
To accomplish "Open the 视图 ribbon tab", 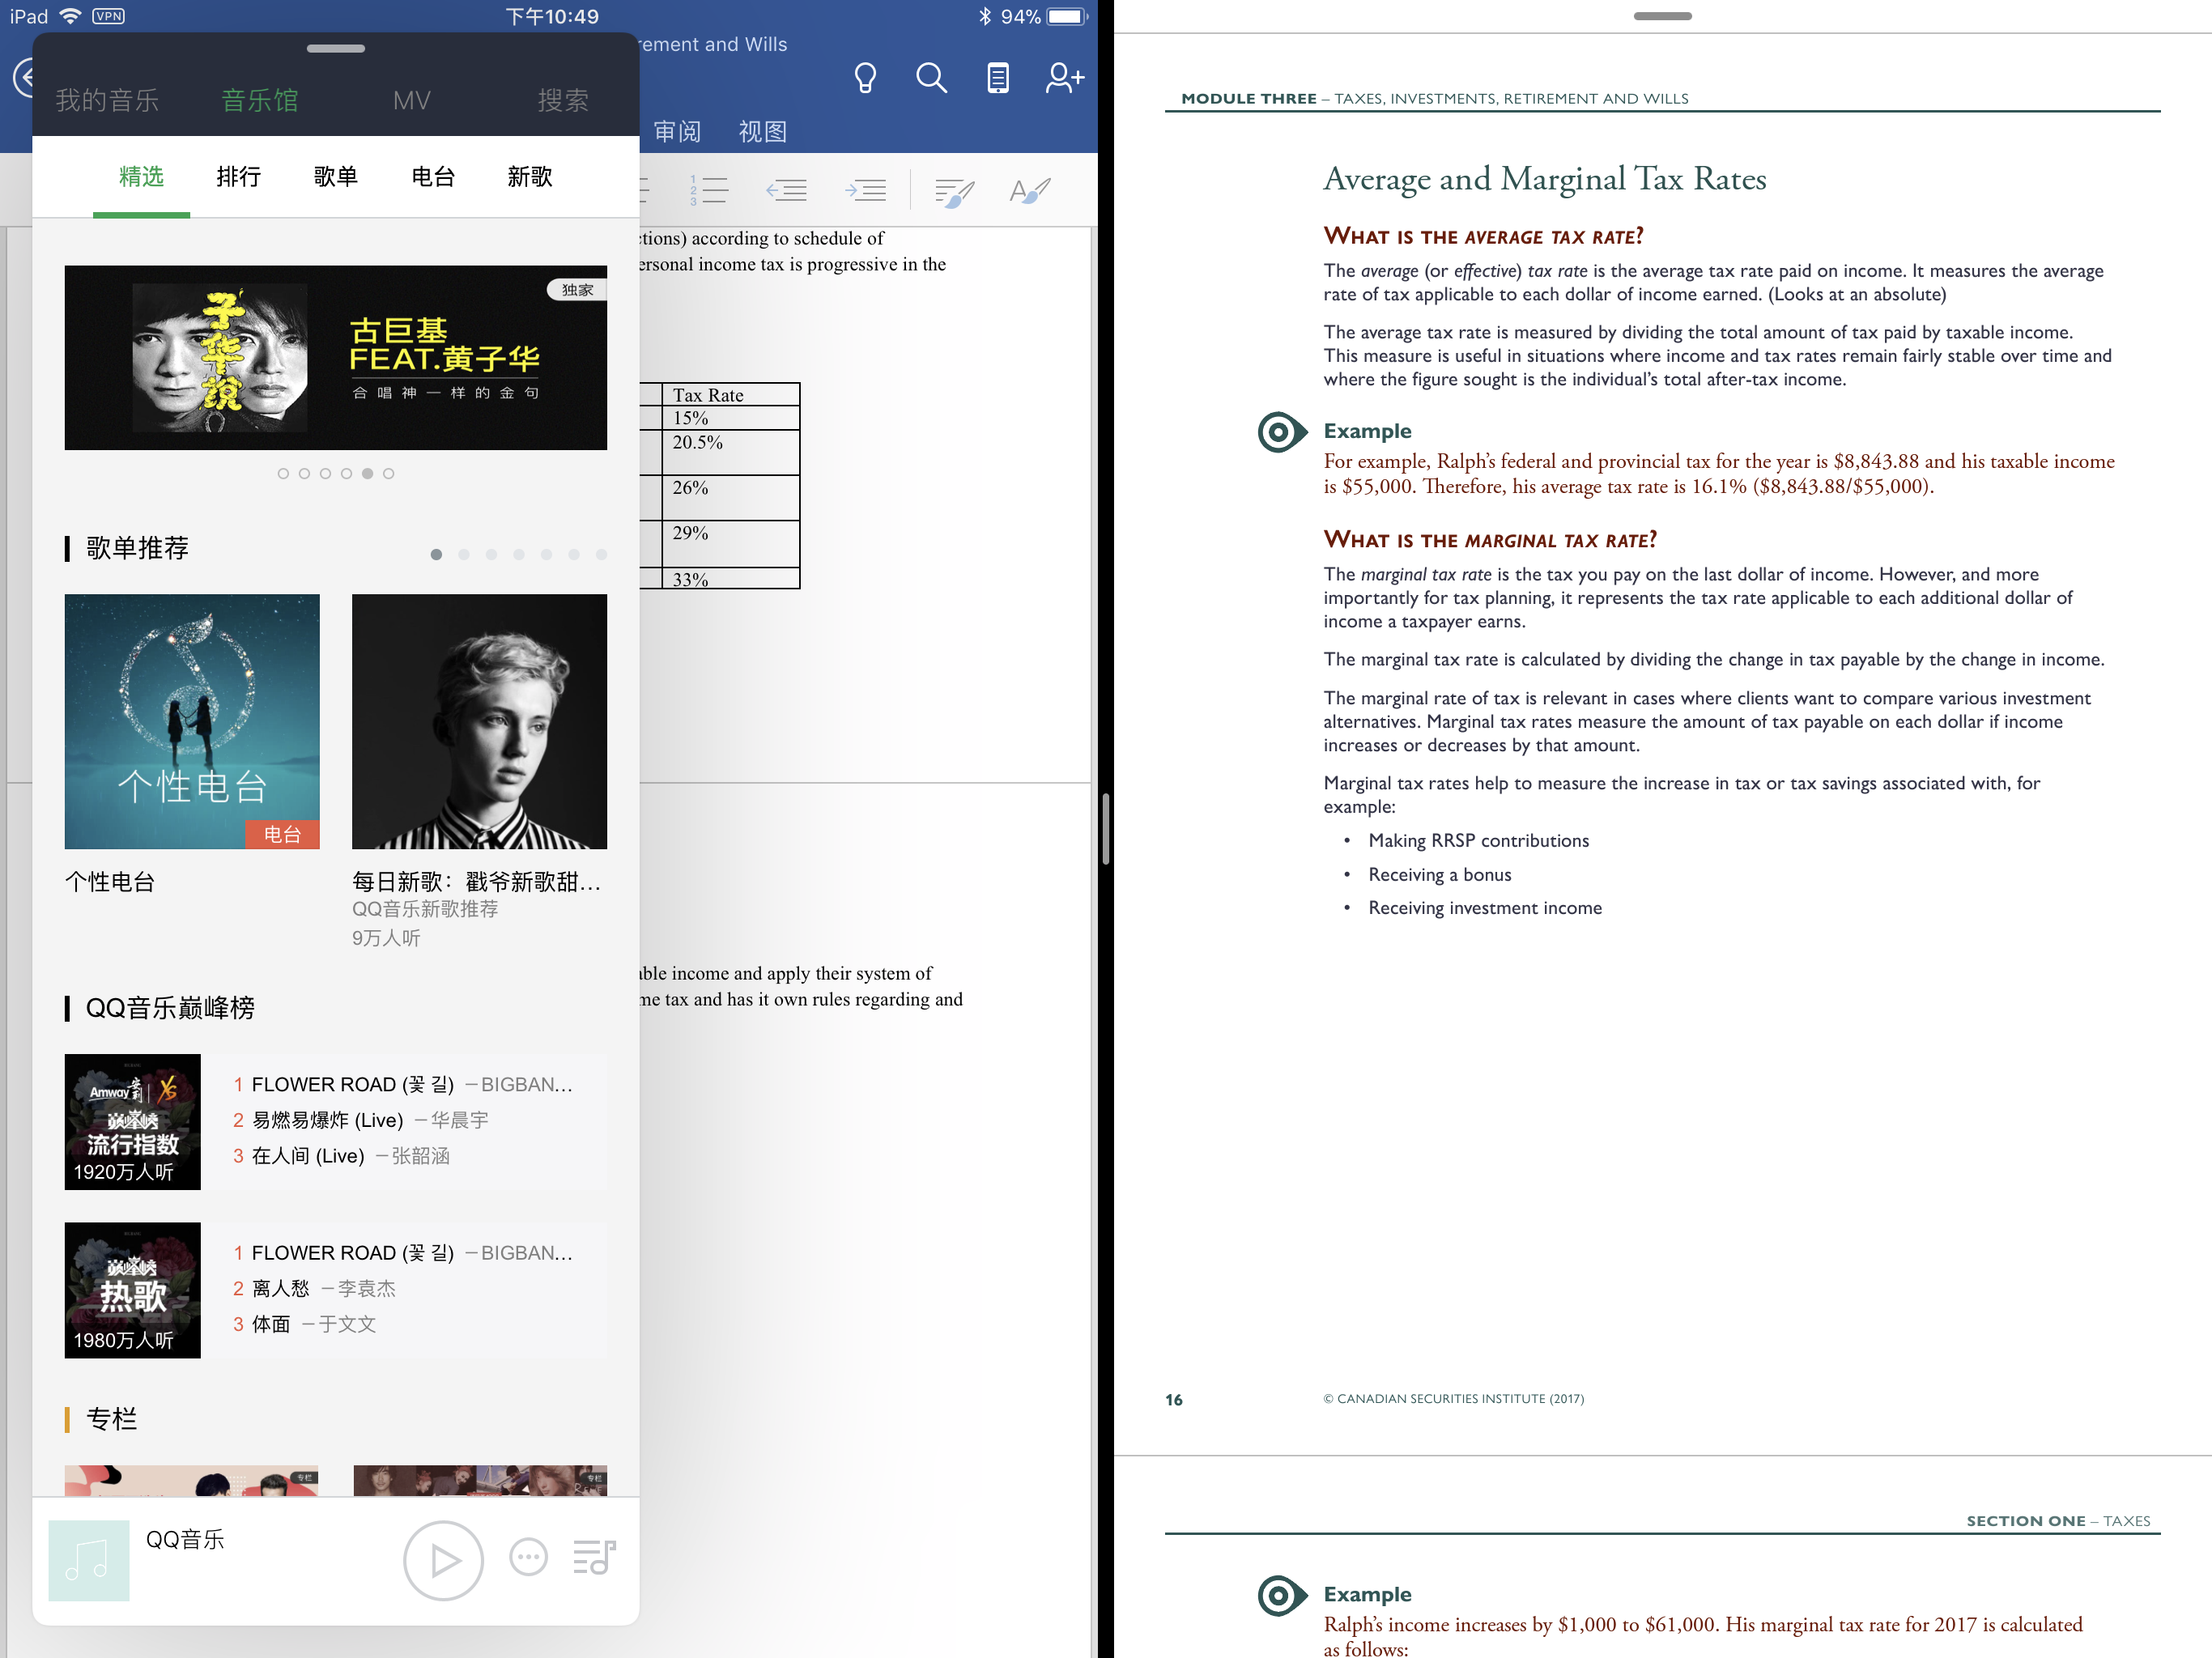I will (762, 131).
